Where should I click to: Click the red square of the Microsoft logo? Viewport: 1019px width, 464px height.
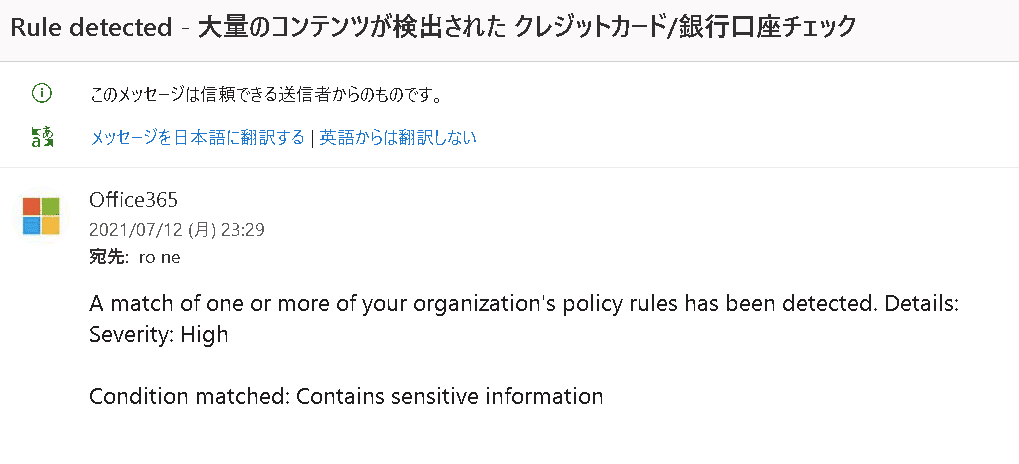pyautogui.click(x=32, y=207)
